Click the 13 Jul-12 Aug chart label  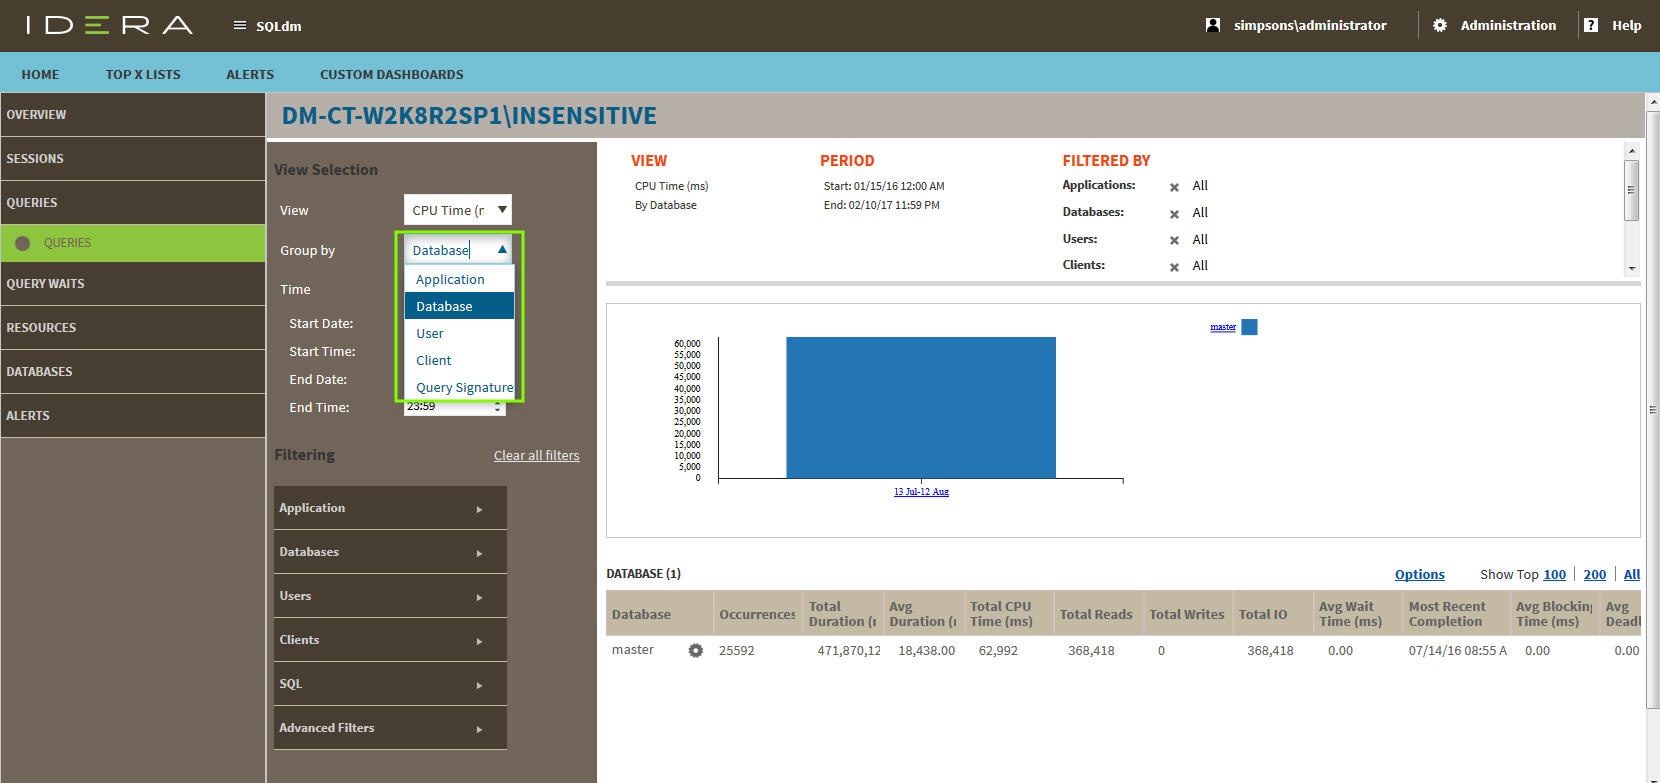click(921, 492)
